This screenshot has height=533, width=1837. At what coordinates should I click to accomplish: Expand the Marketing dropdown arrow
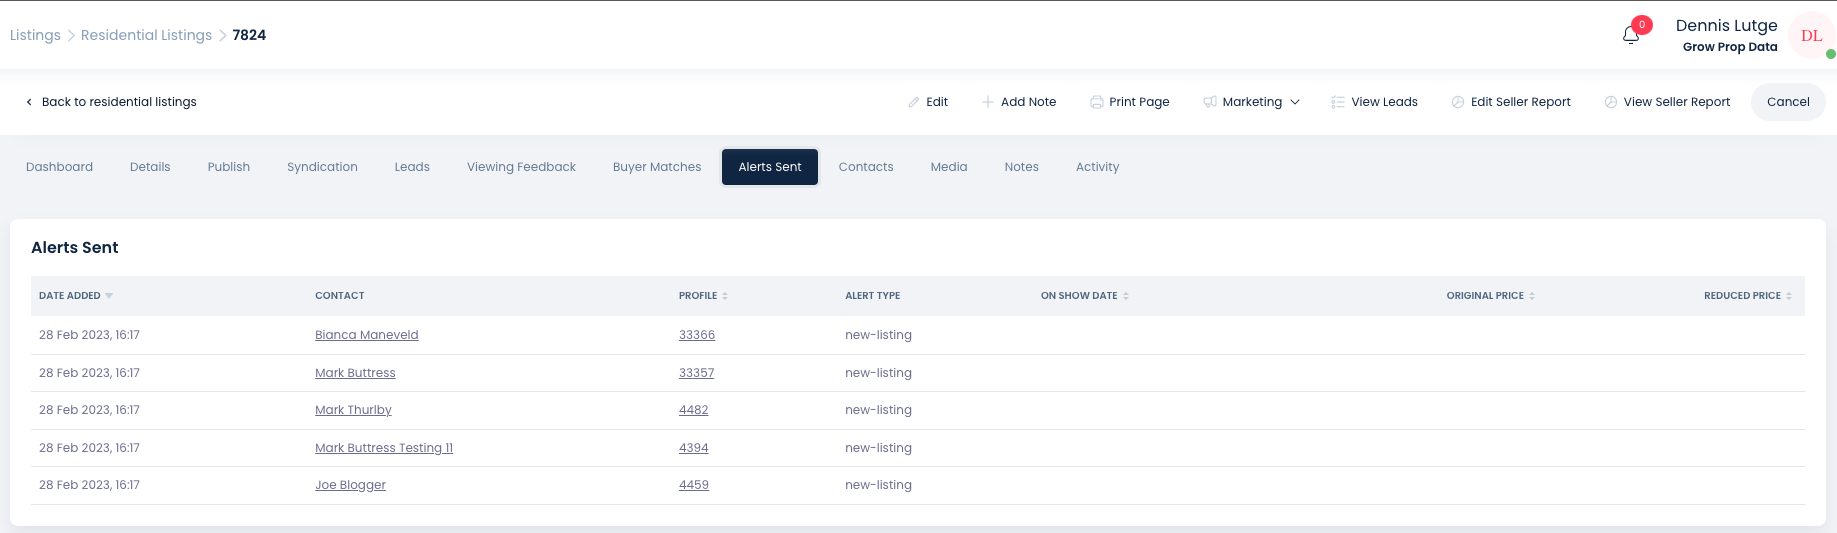click(1295, 102)
